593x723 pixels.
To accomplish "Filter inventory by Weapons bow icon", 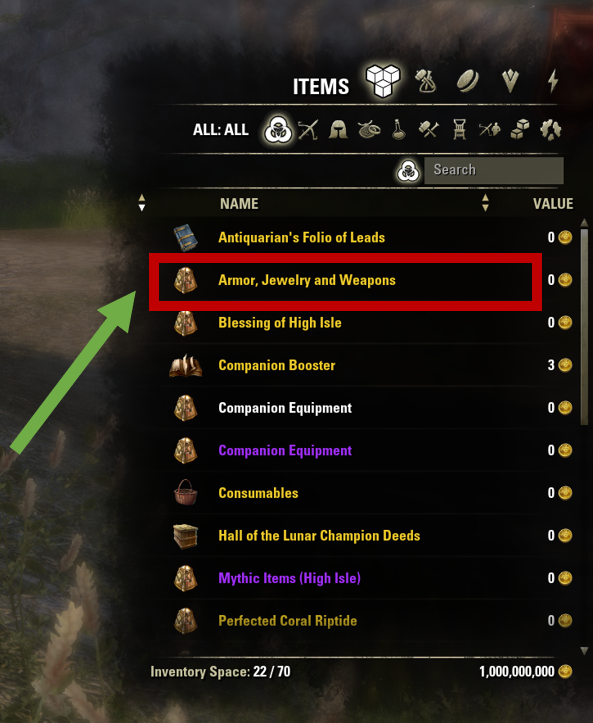I will pyautogui.click(x=308, y=130).
